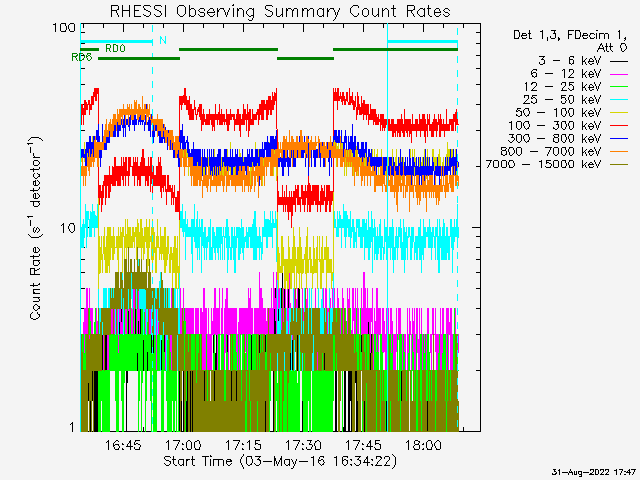Click the '100' y-axis tick label
Viewport: 640px width, 480px height.
pyautogui.click(x=64, y=28)
